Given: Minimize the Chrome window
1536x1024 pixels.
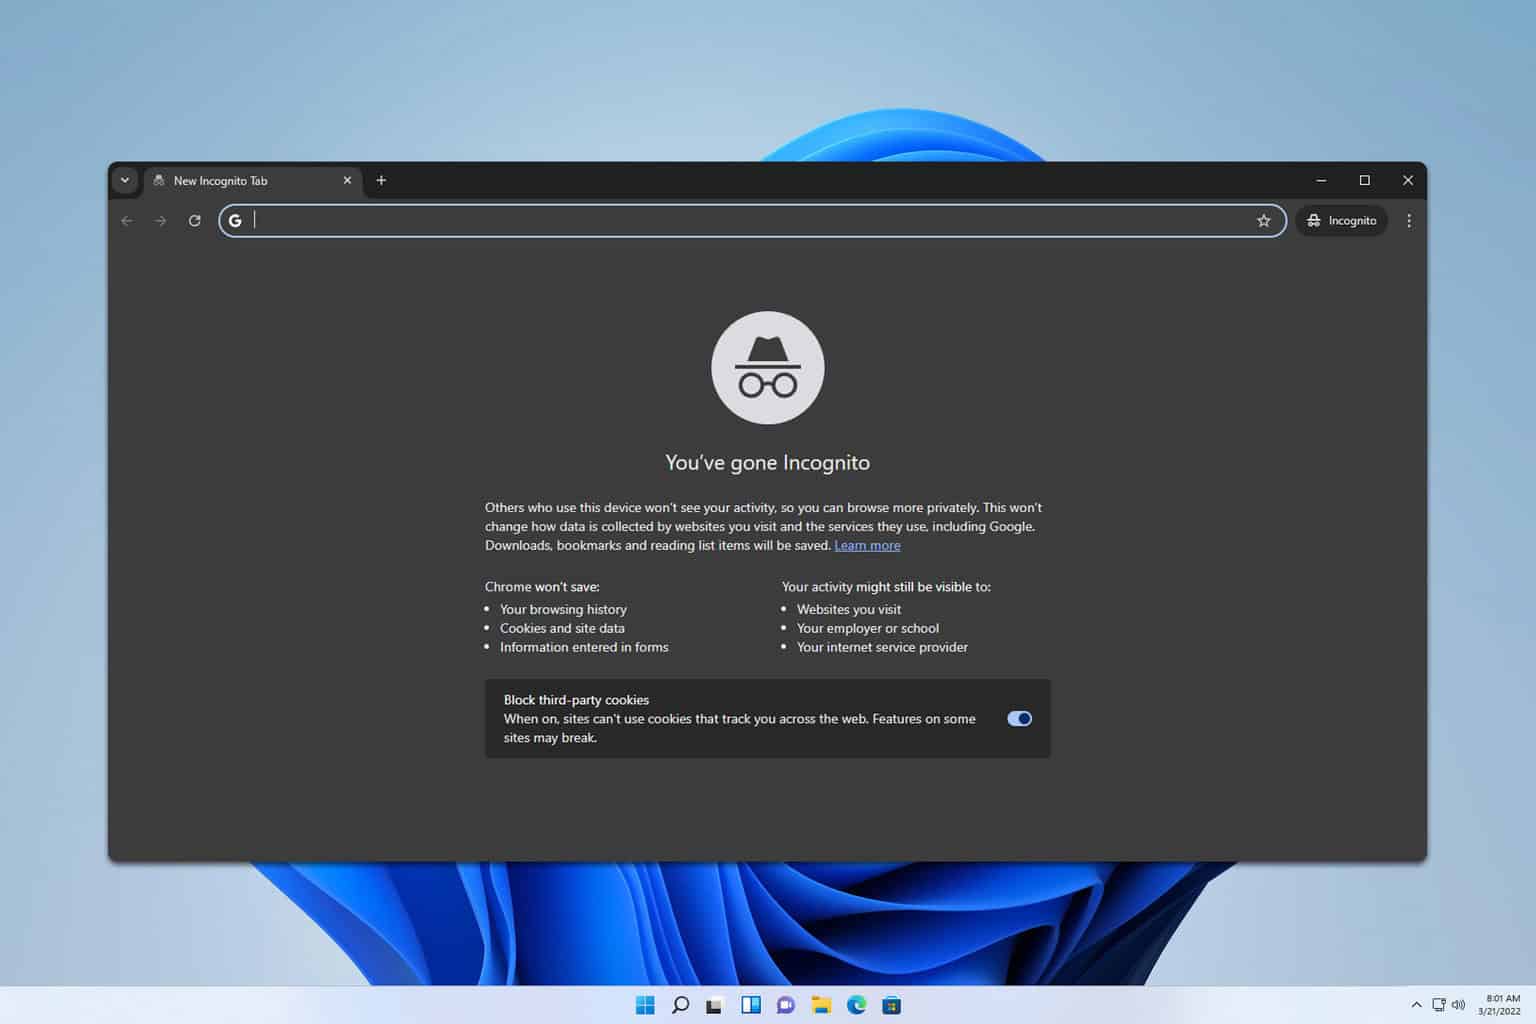Looking at the screenshot, I should pyautogui.click(x=1321, y=180).
